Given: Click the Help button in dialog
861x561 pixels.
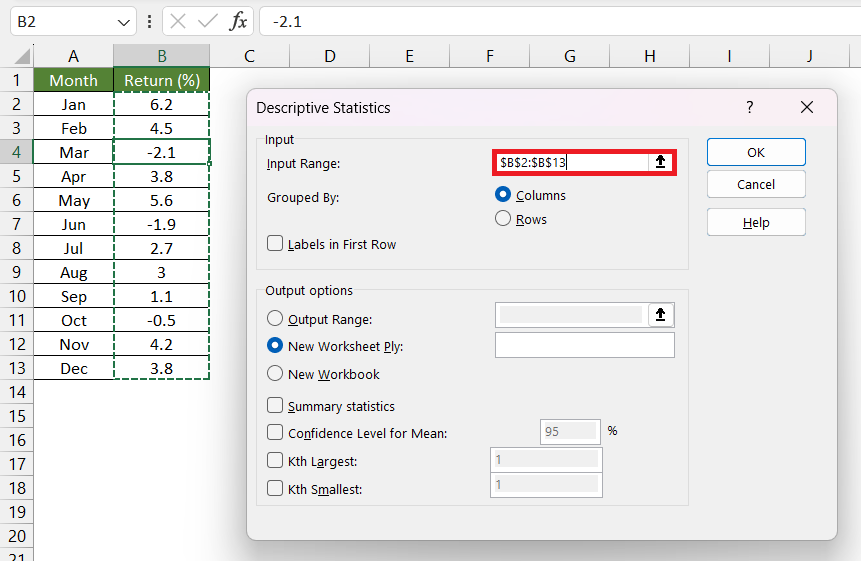Looking at the screenshot, I should 756,222.
